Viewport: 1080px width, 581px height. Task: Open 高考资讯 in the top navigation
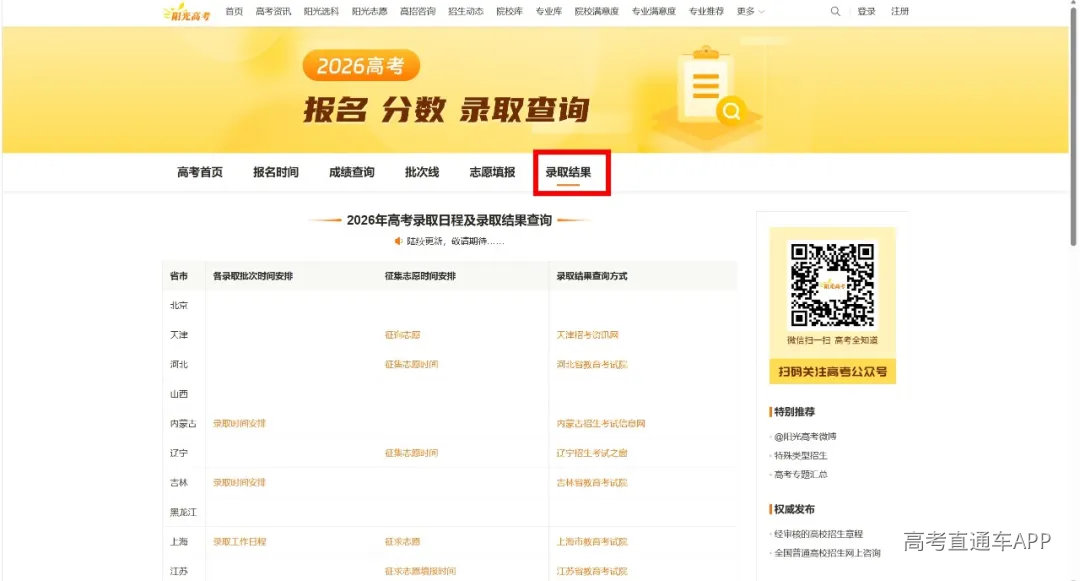(x=273, y=11)
